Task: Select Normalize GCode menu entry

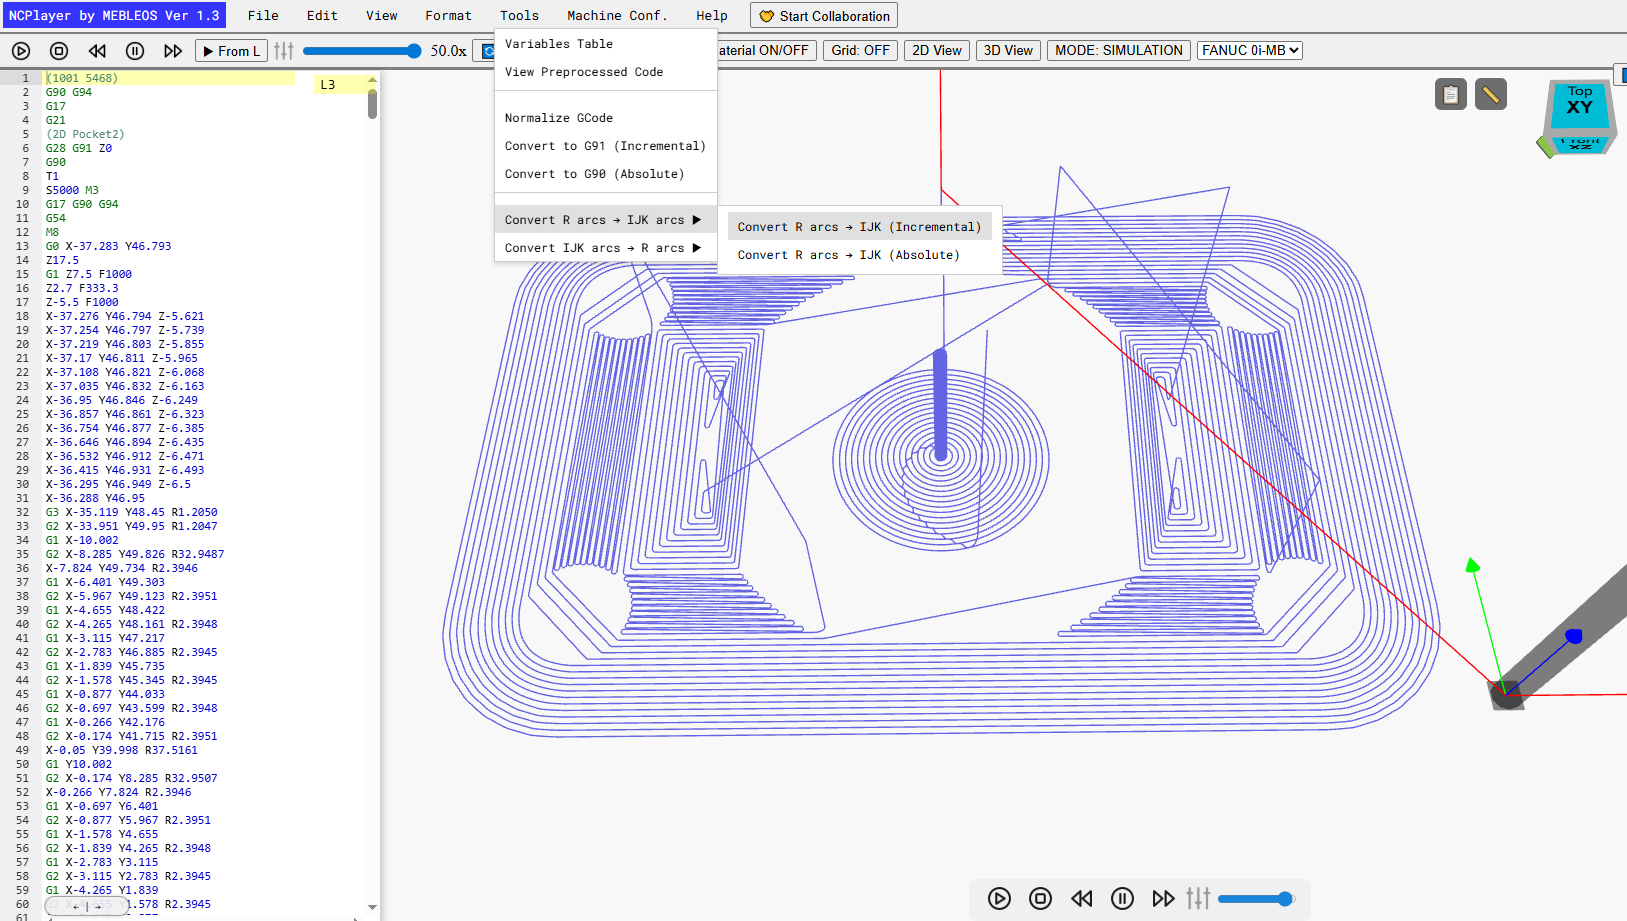Action: pyautogui.click(x=606, y=118)
